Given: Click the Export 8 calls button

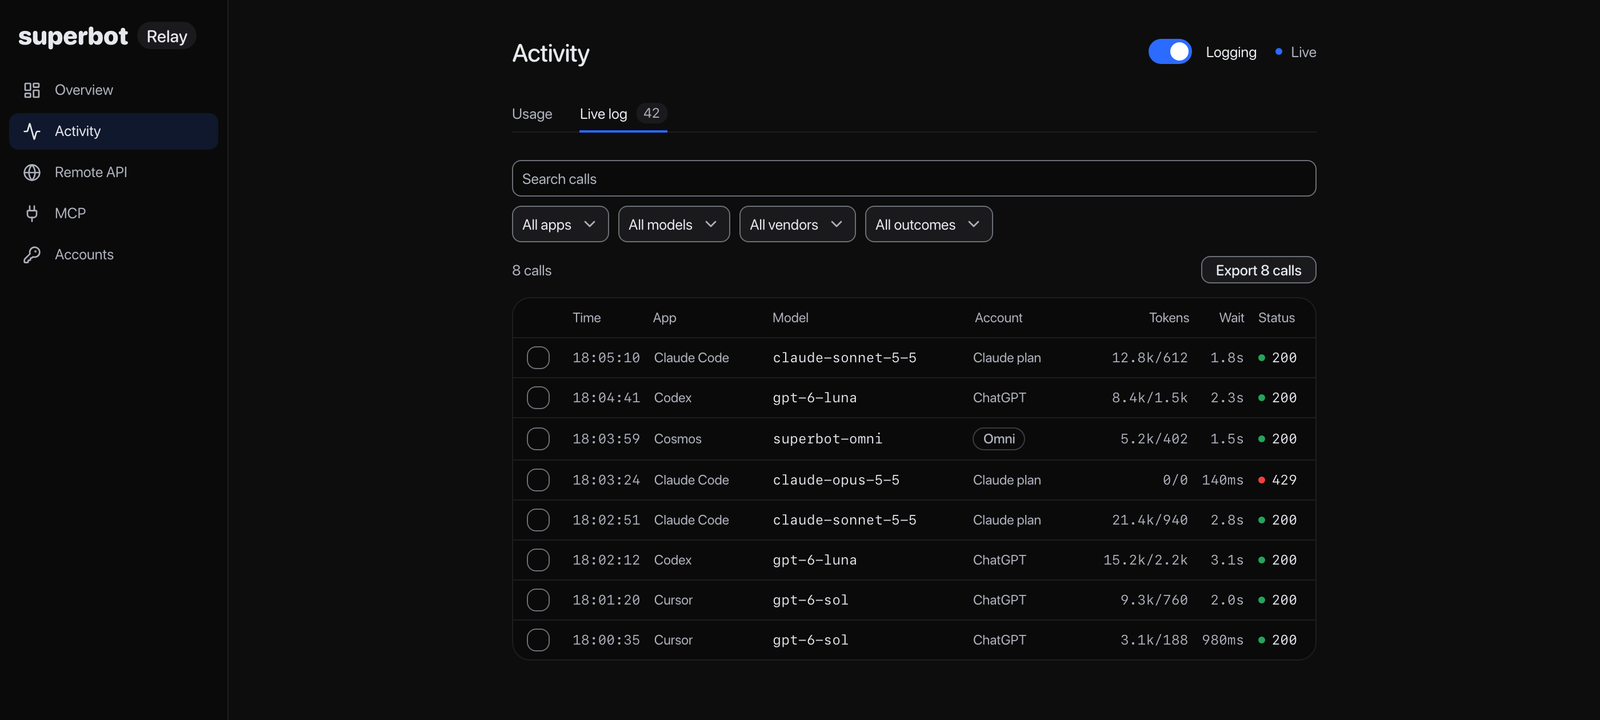Looking at the screenshot, I should click(1258, 270).
